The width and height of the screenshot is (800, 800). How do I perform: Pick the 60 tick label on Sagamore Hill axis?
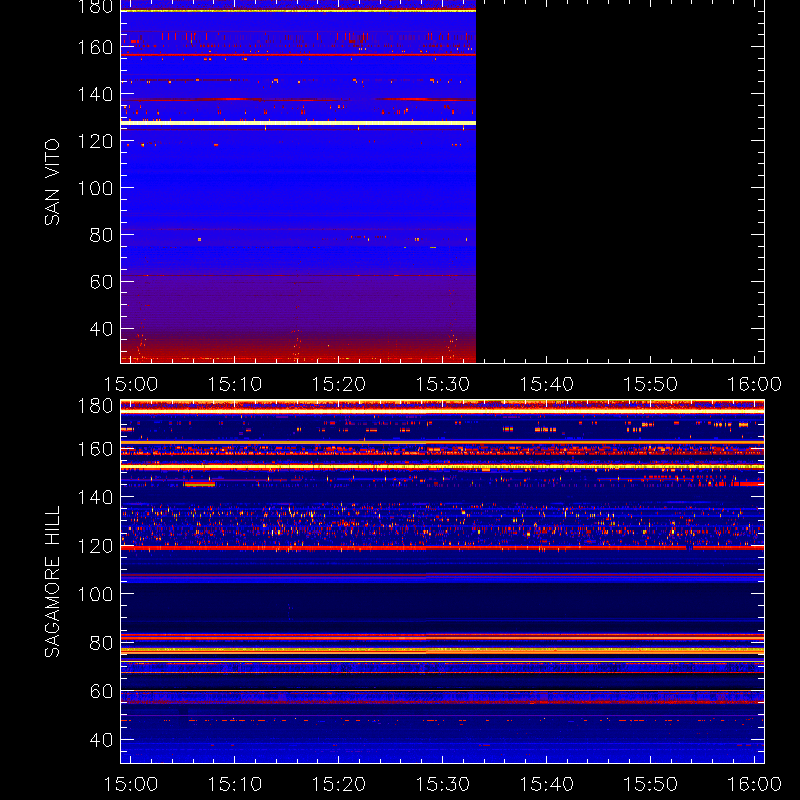coord(101,691)
